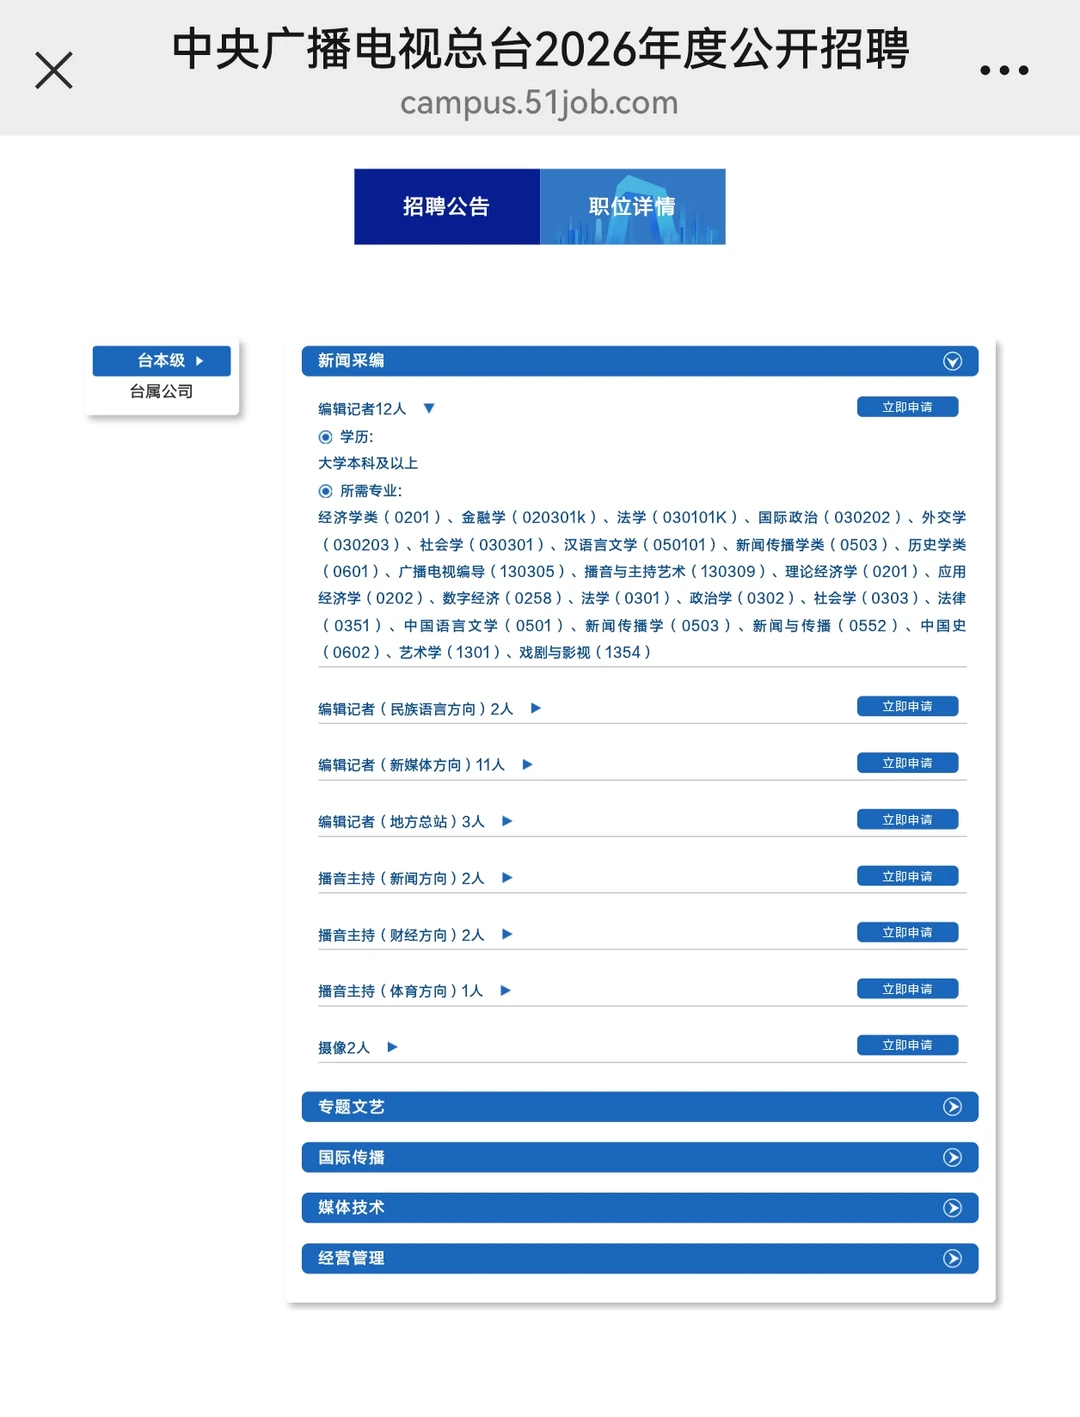This screenshot has width=1080, height=1417.
Task: Switch to the 招聘公告 tab
Action: (x=447, y=206)
